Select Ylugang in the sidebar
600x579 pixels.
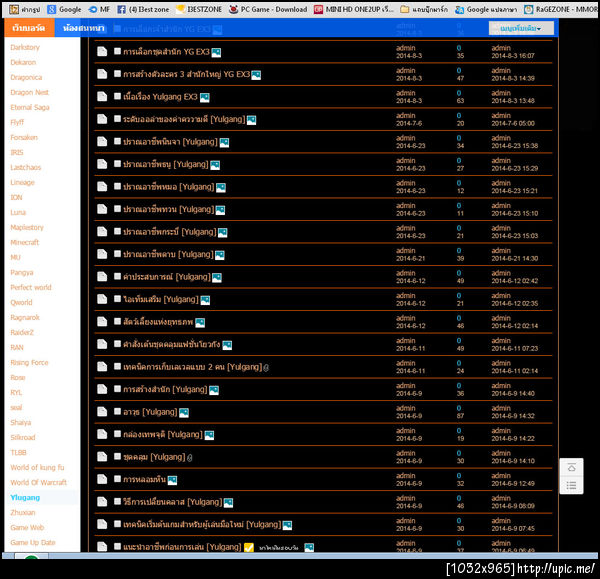coord(25,497)
